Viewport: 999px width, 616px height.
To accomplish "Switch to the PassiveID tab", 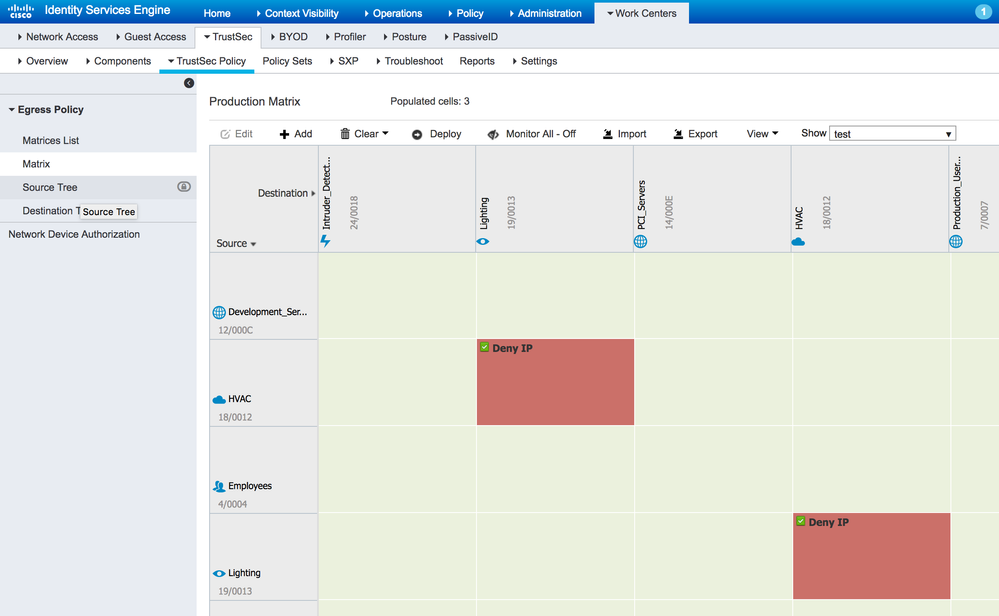I will (x=470, y=37).
